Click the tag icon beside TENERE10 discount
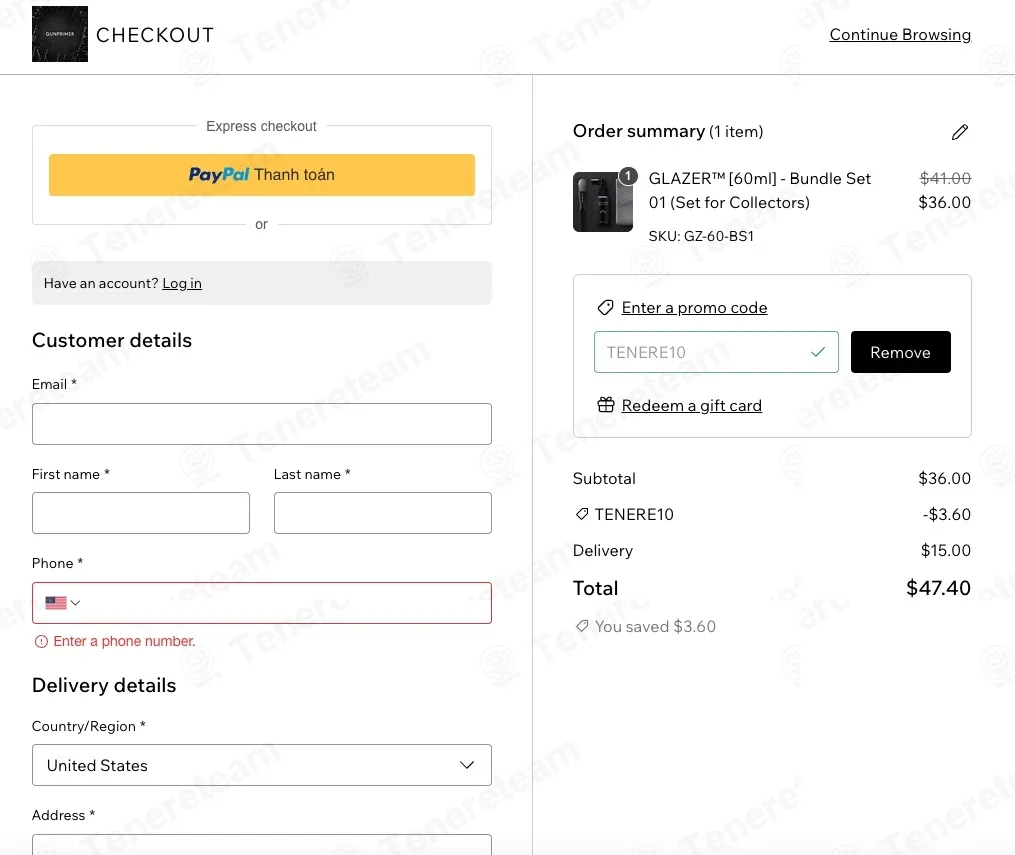Viewport: 1015px width, 855px height. [x=582, y=514]
